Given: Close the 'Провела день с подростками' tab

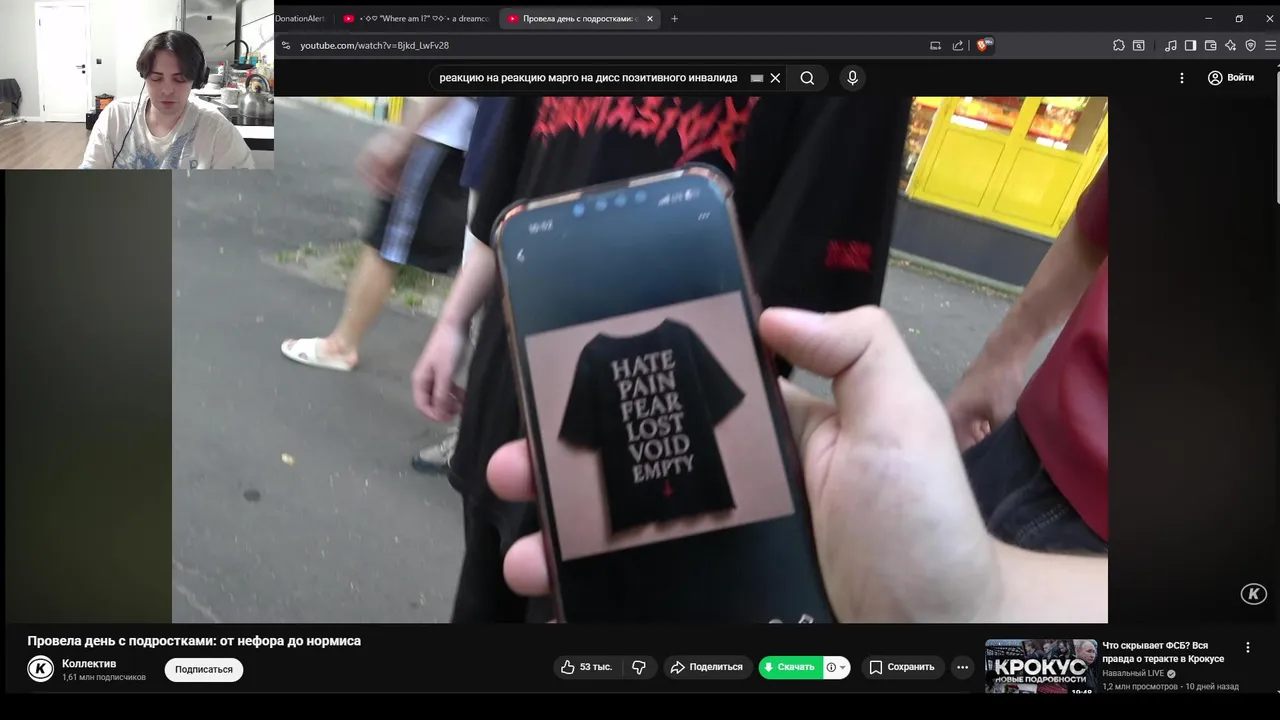Looking at the screenshot, I should tap(650, 18).
